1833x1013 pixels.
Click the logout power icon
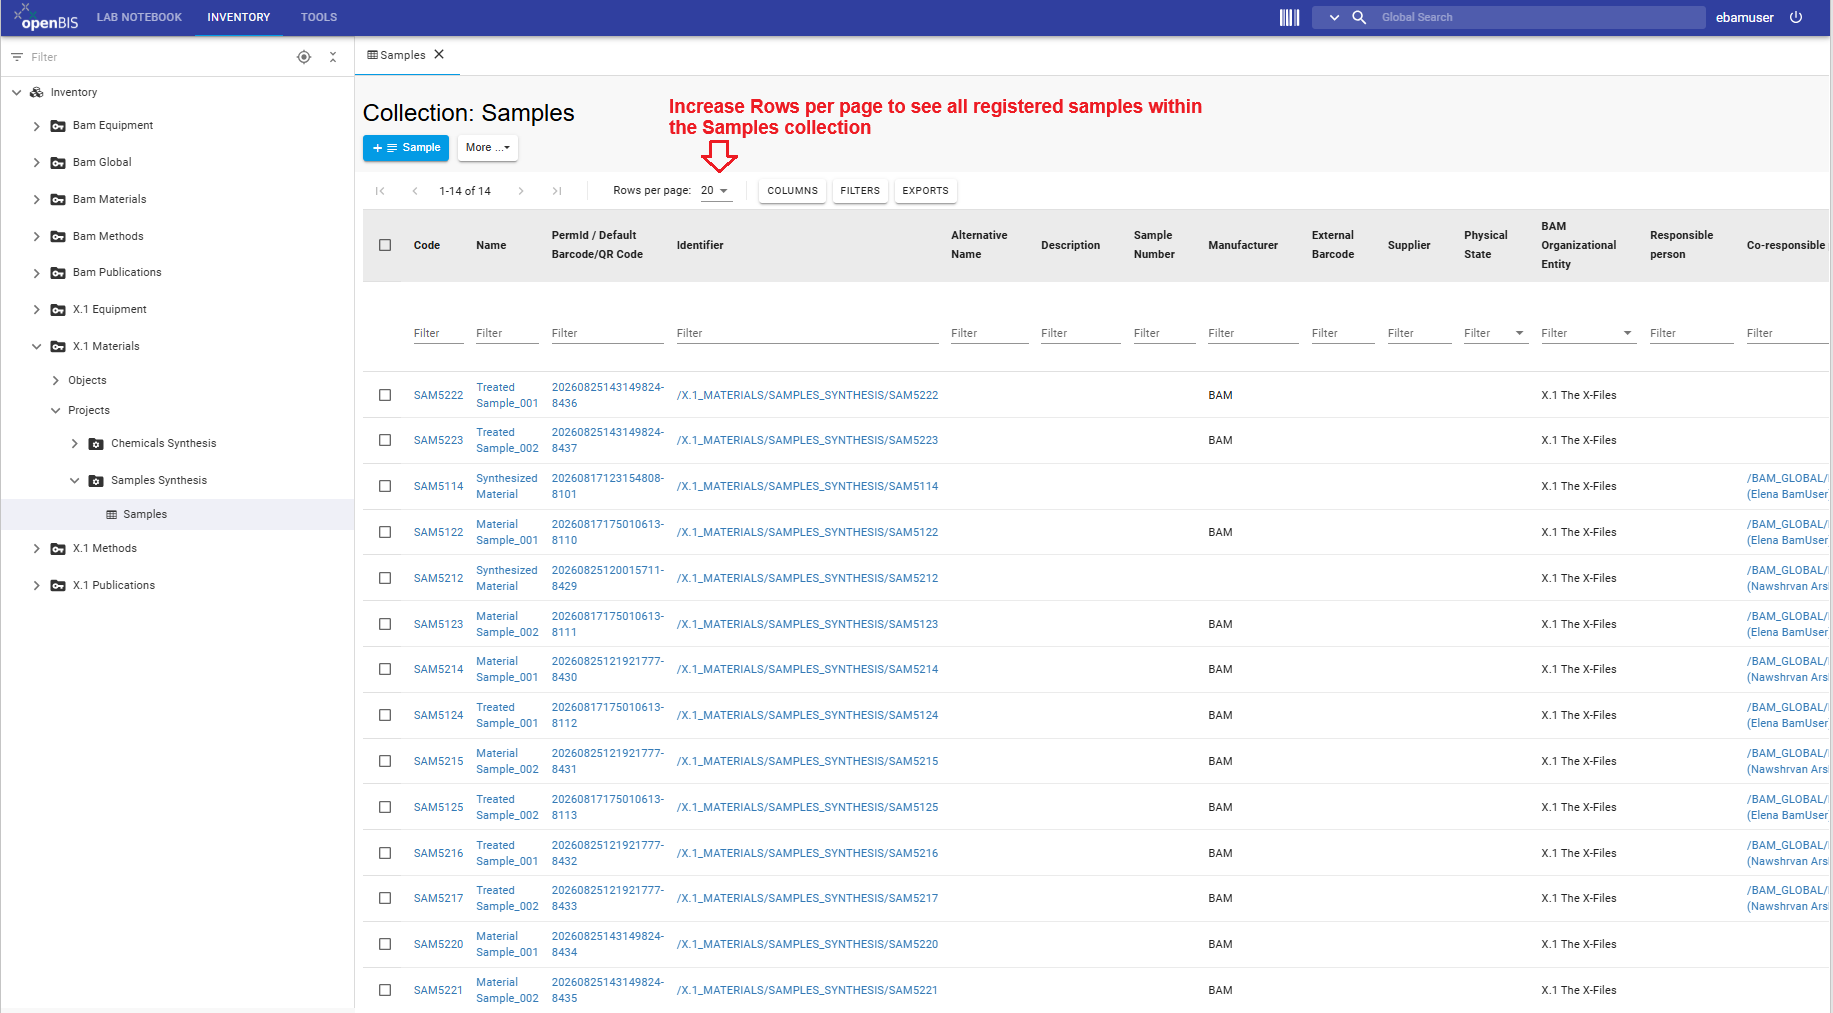1796,17
